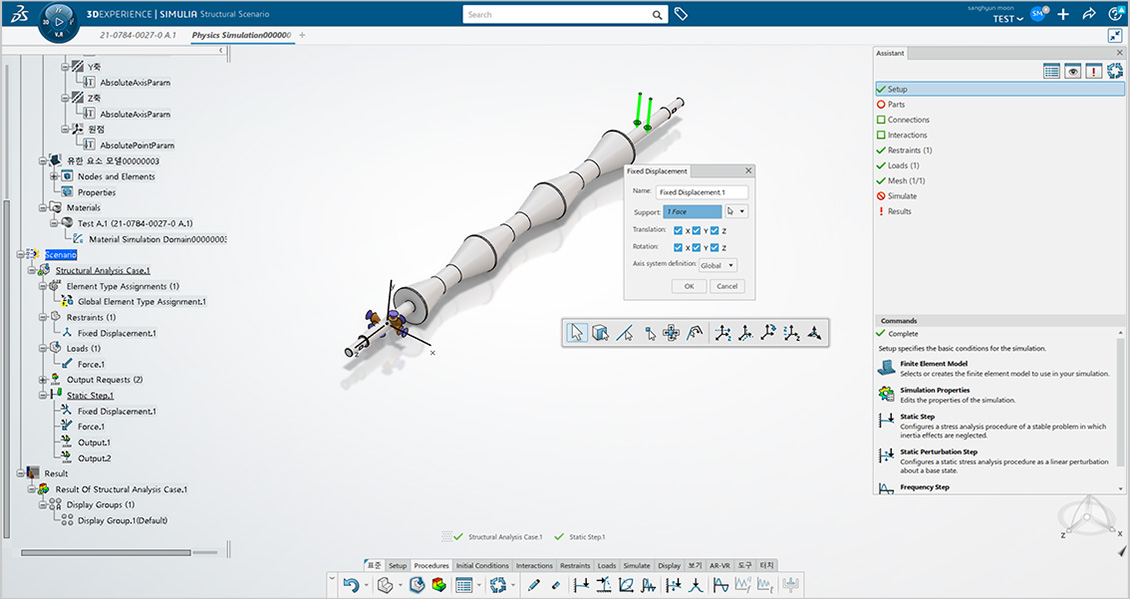Click the Connections checkbox in the Assistant
The image size is (1130, 599).
pos(881,120)
